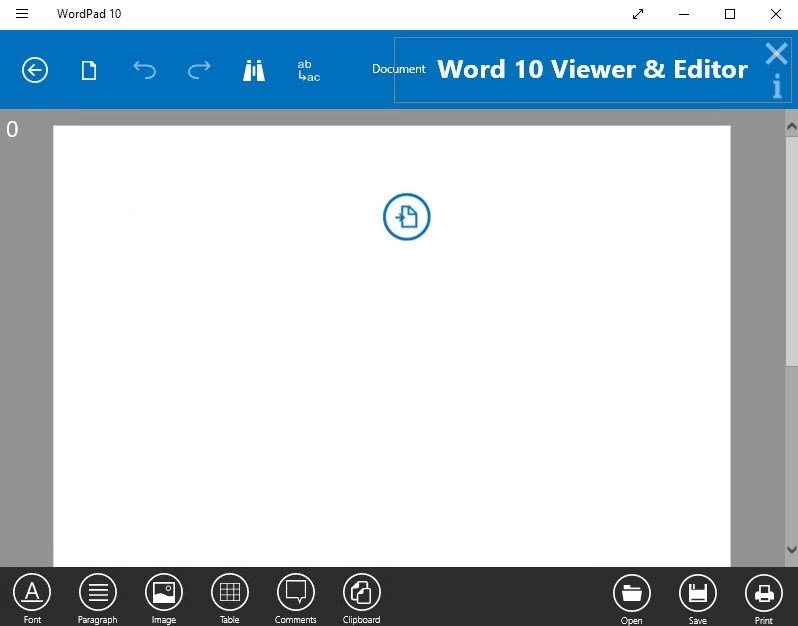Click the Document label

pyautogui.click(x=398, y=69)
